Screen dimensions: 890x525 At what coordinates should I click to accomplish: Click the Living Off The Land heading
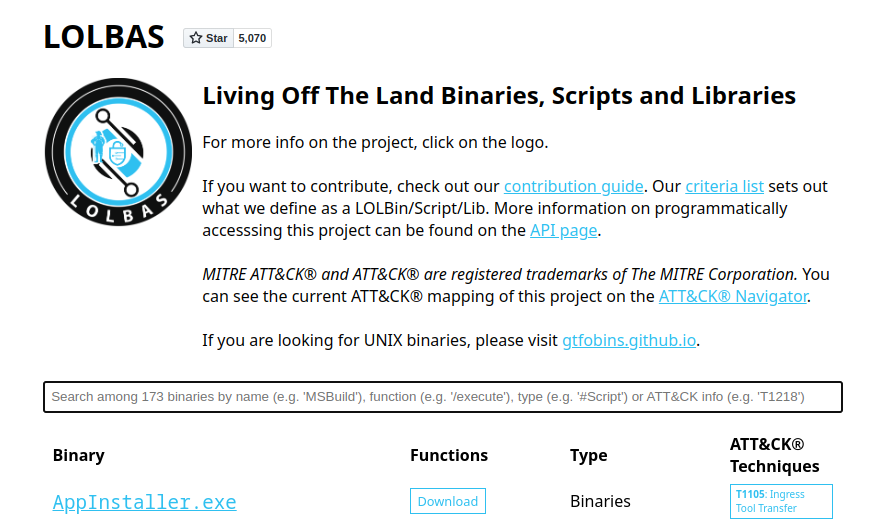pos(499,96)
